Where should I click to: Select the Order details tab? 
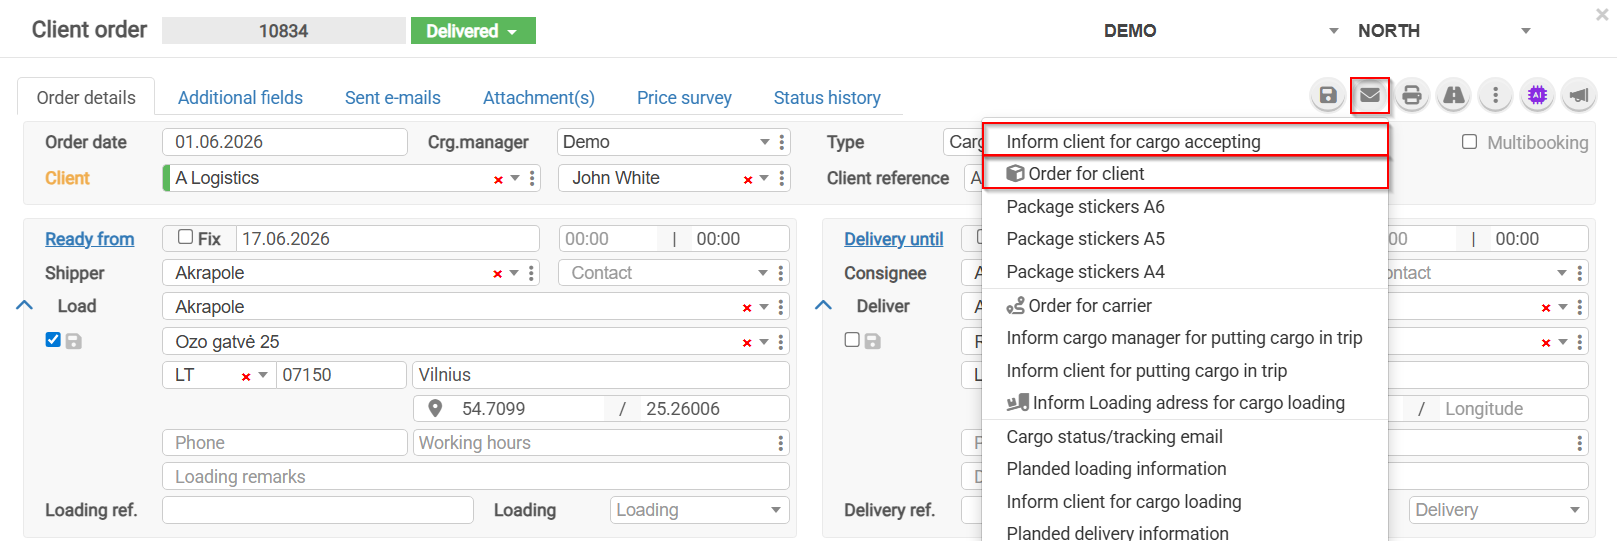pos(86,98)
